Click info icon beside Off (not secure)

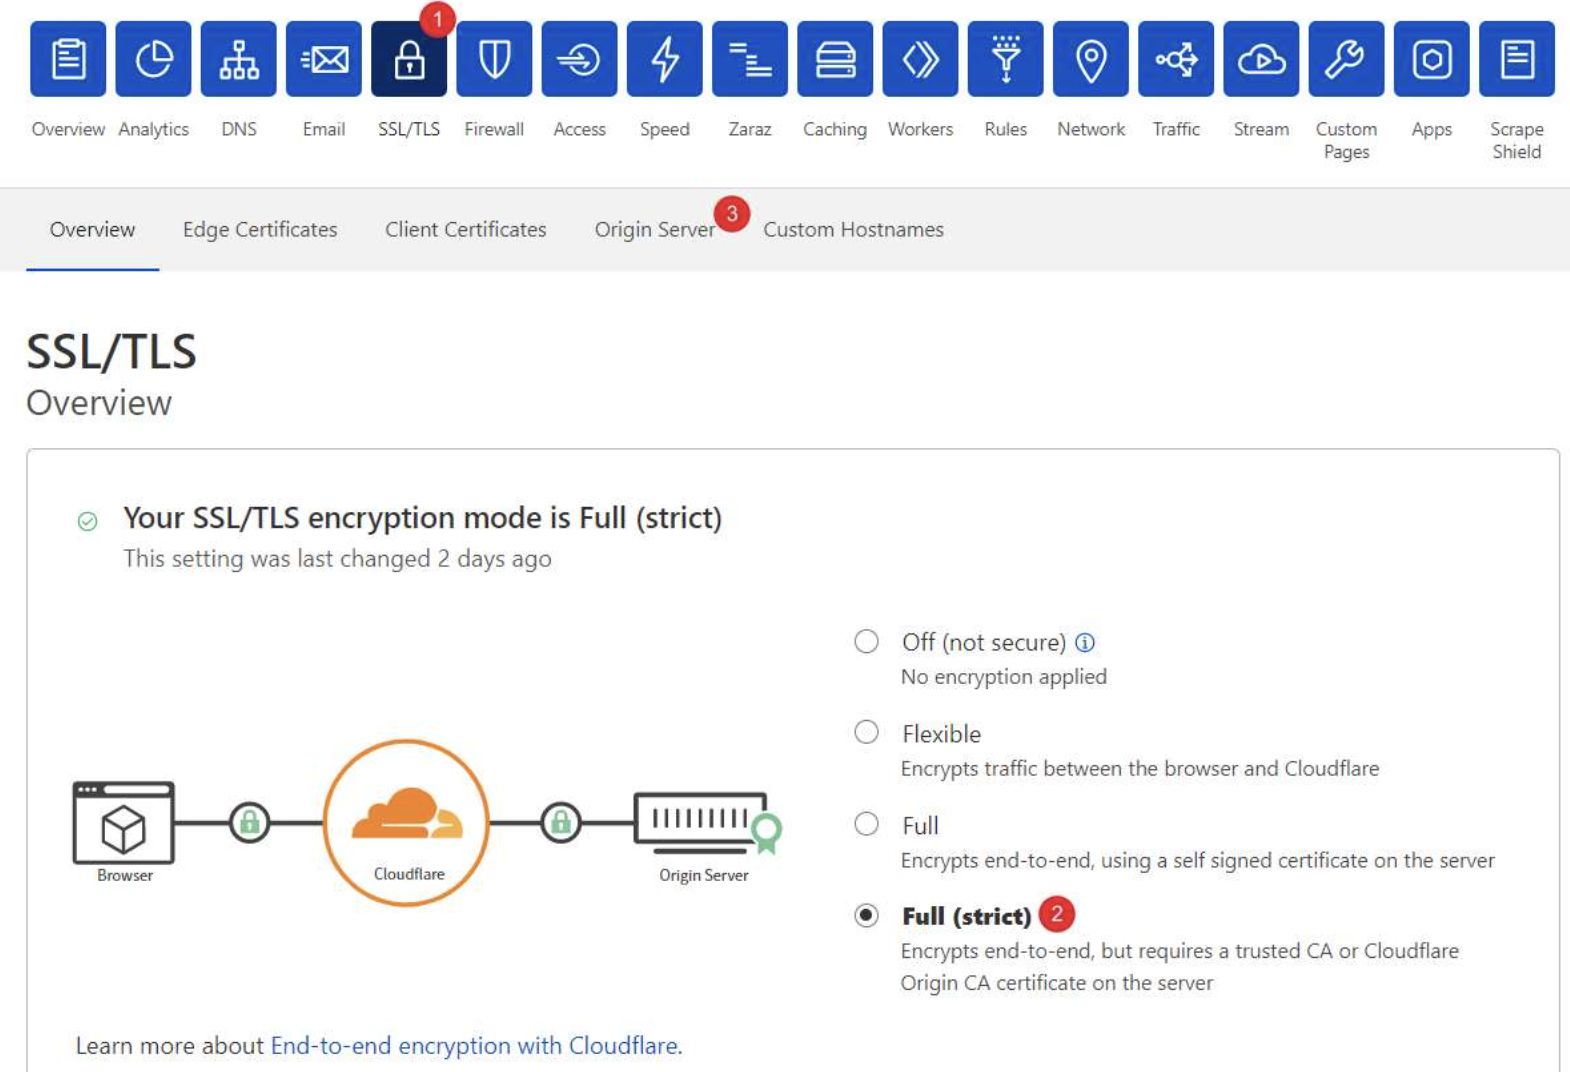[1085, 643]
